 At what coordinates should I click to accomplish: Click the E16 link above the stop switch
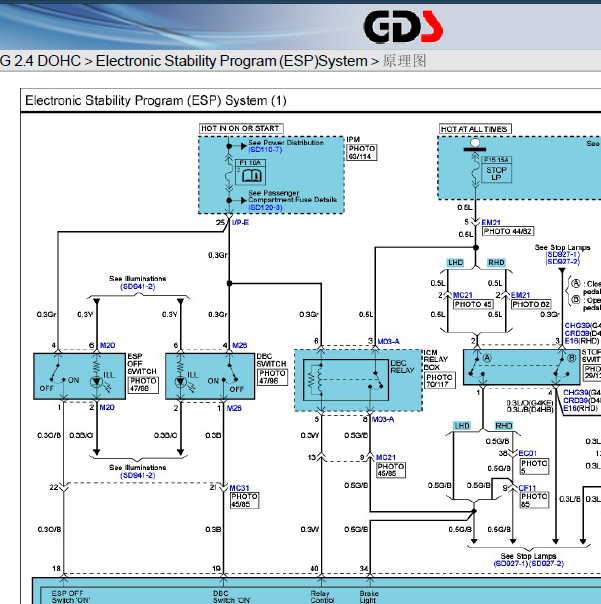[x=572, y=341]
